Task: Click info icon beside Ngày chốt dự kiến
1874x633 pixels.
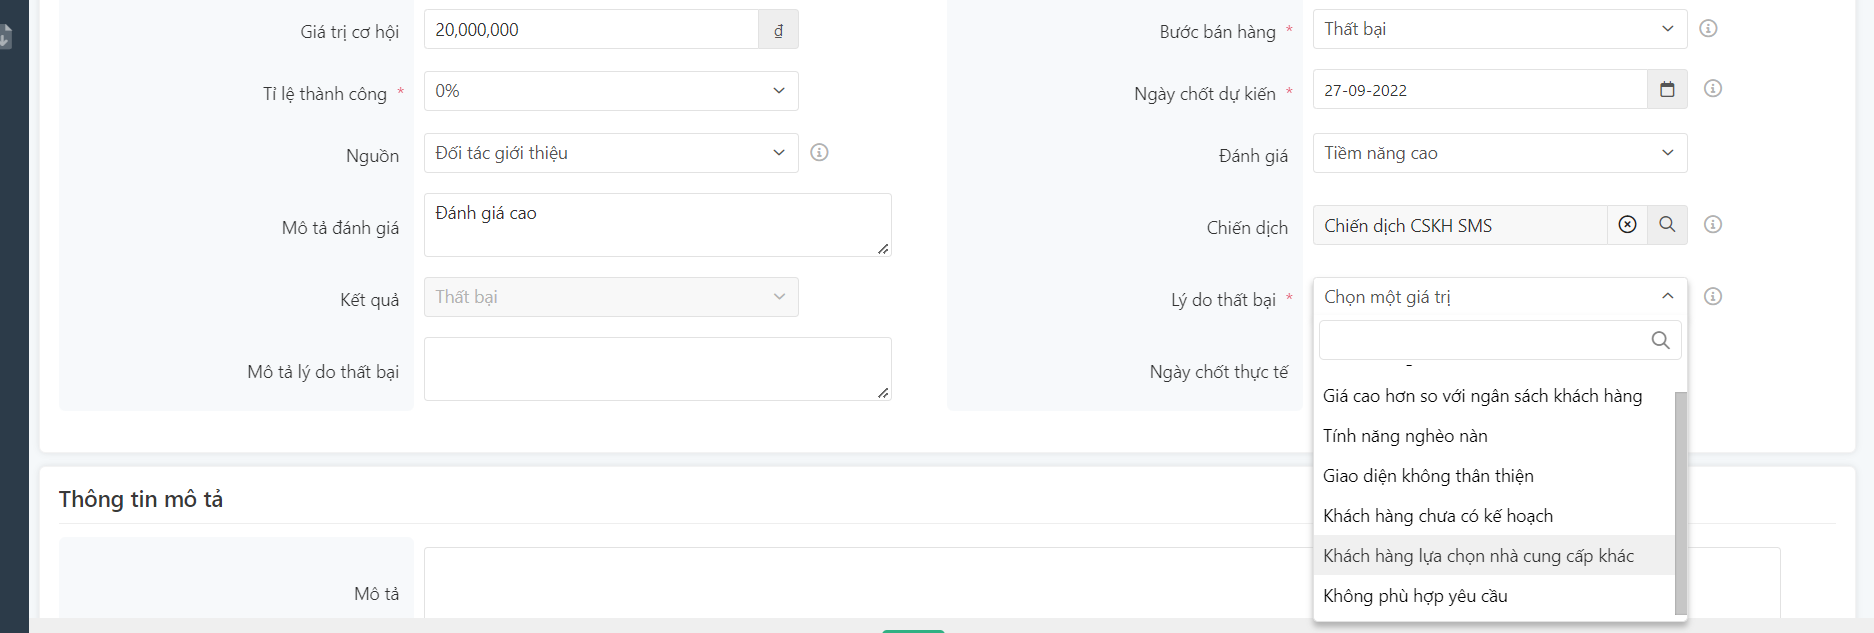Action: click(1712, 89)
